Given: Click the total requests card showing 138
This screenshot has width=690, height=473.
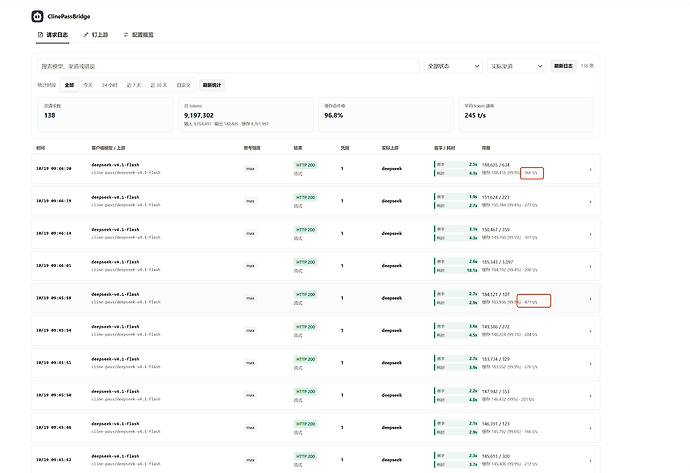Looking at the screenshot, I should [106, 115].
